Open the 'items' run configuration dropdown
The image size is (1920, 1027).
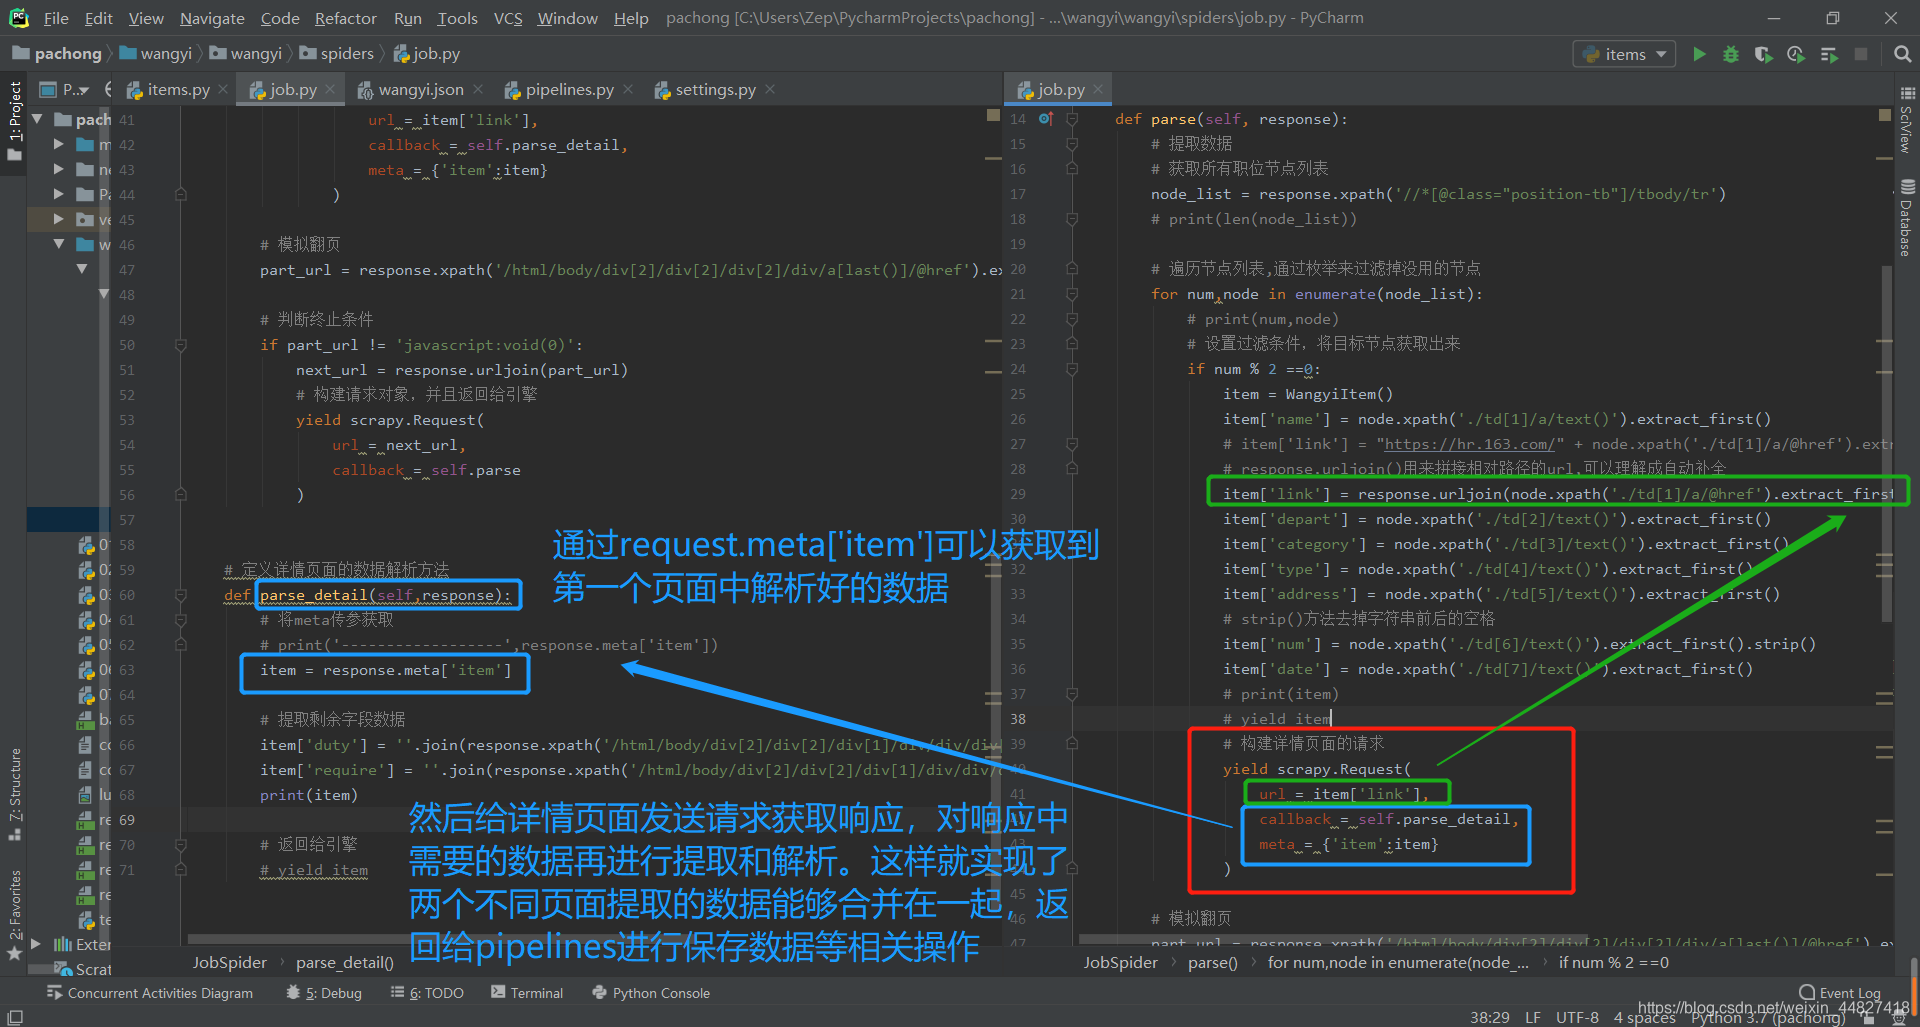click(x=1625, y=54)
